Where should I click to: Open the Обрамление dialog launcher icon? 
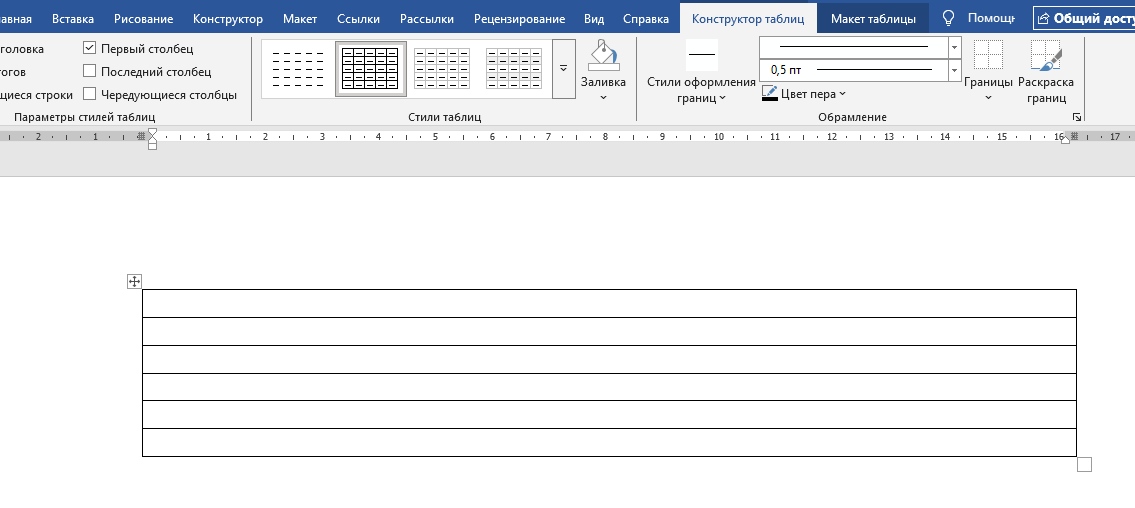coord(1077,117)
